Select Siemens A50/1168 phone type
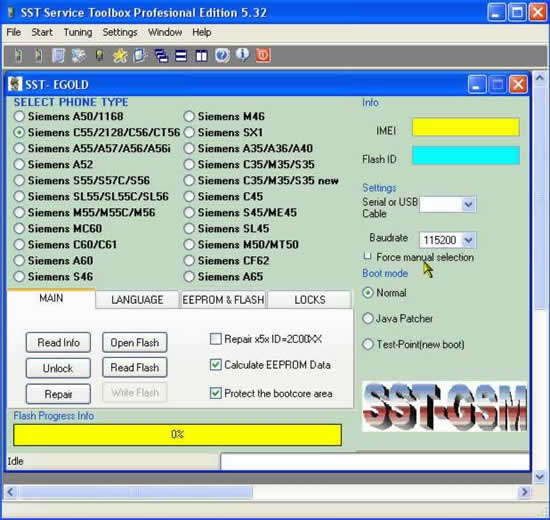 [x=19, y=116]
